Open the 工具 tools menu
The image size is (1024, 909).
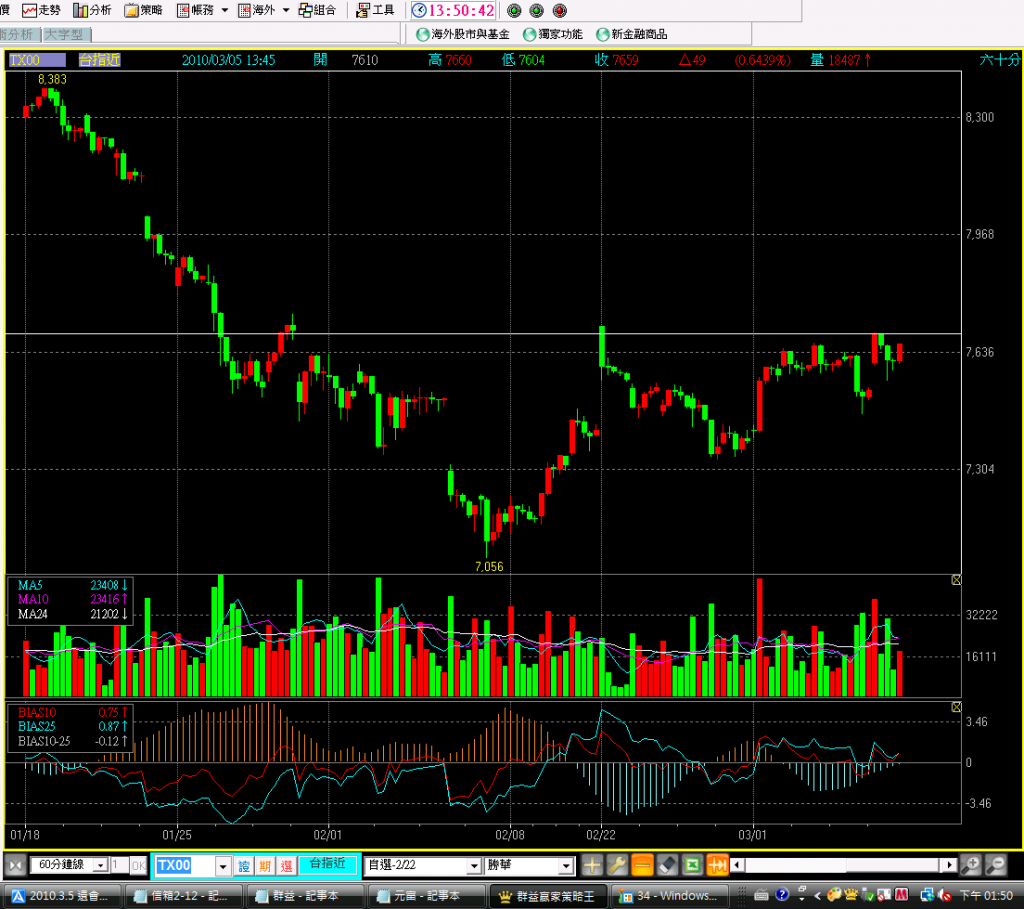376,10
